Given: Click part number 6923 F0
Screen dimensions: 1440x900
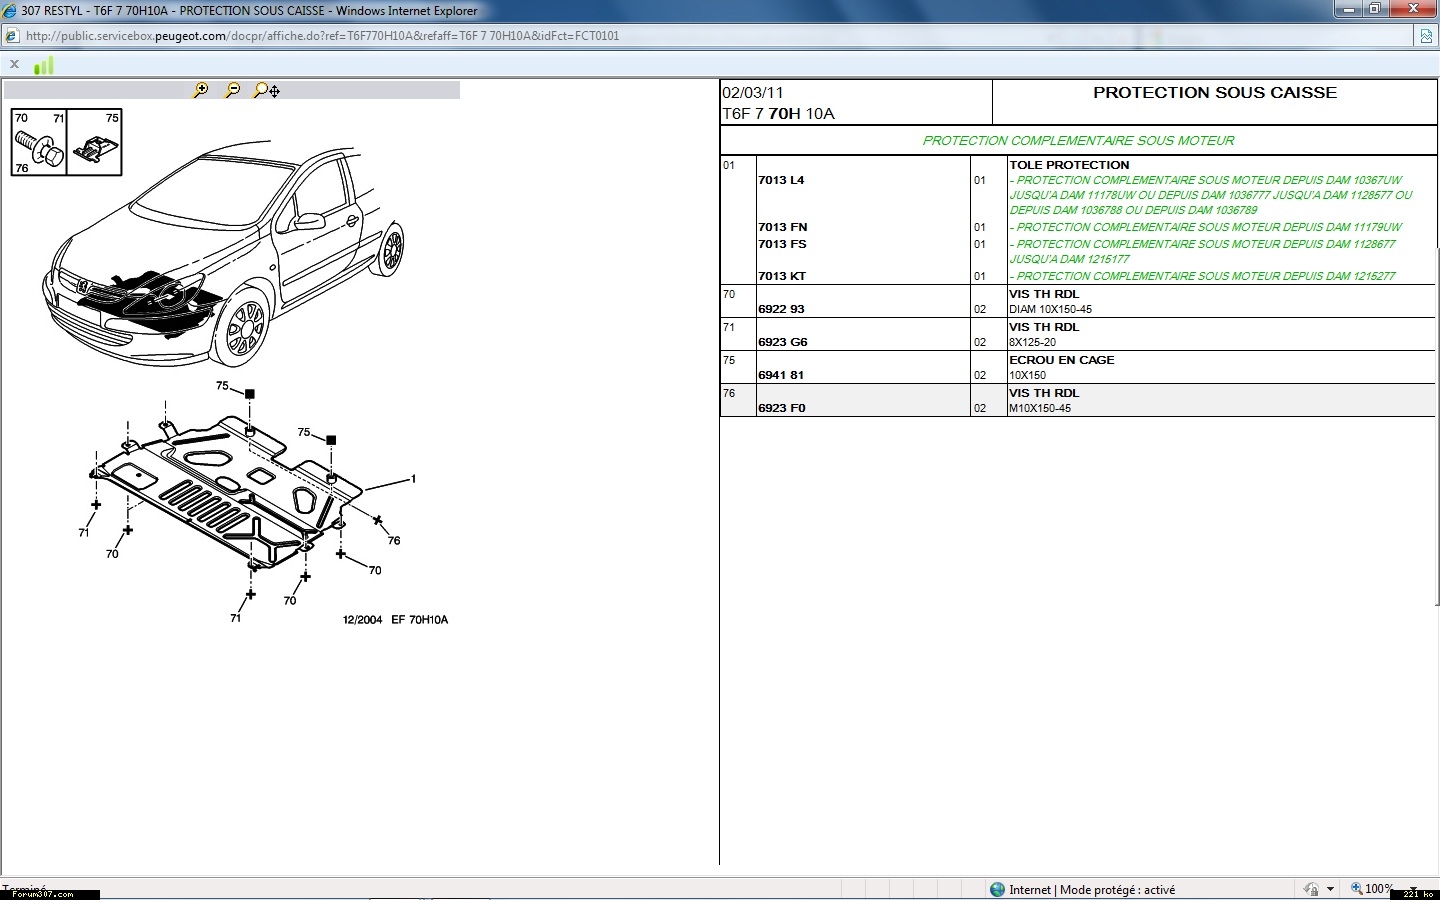Looking at the screenshot, I should coord(781,408).
